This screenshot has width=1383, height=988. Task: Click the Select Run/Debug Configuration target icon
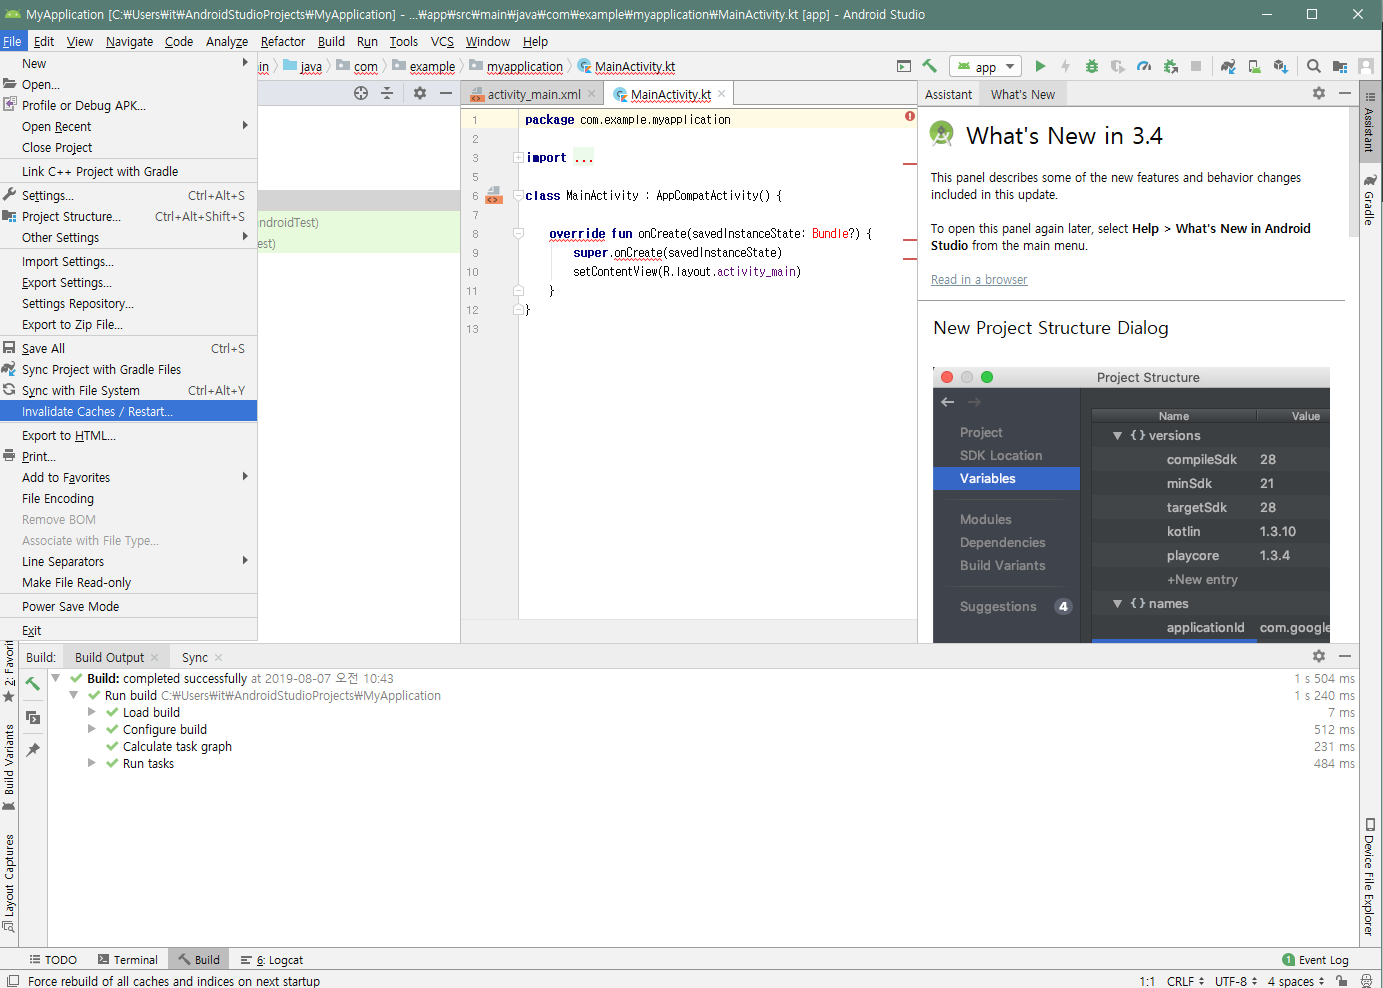pos(904,66)
